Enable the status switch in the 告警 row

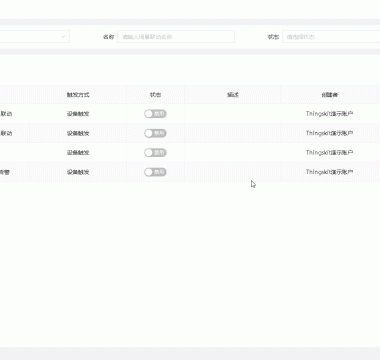pos(155,172)
